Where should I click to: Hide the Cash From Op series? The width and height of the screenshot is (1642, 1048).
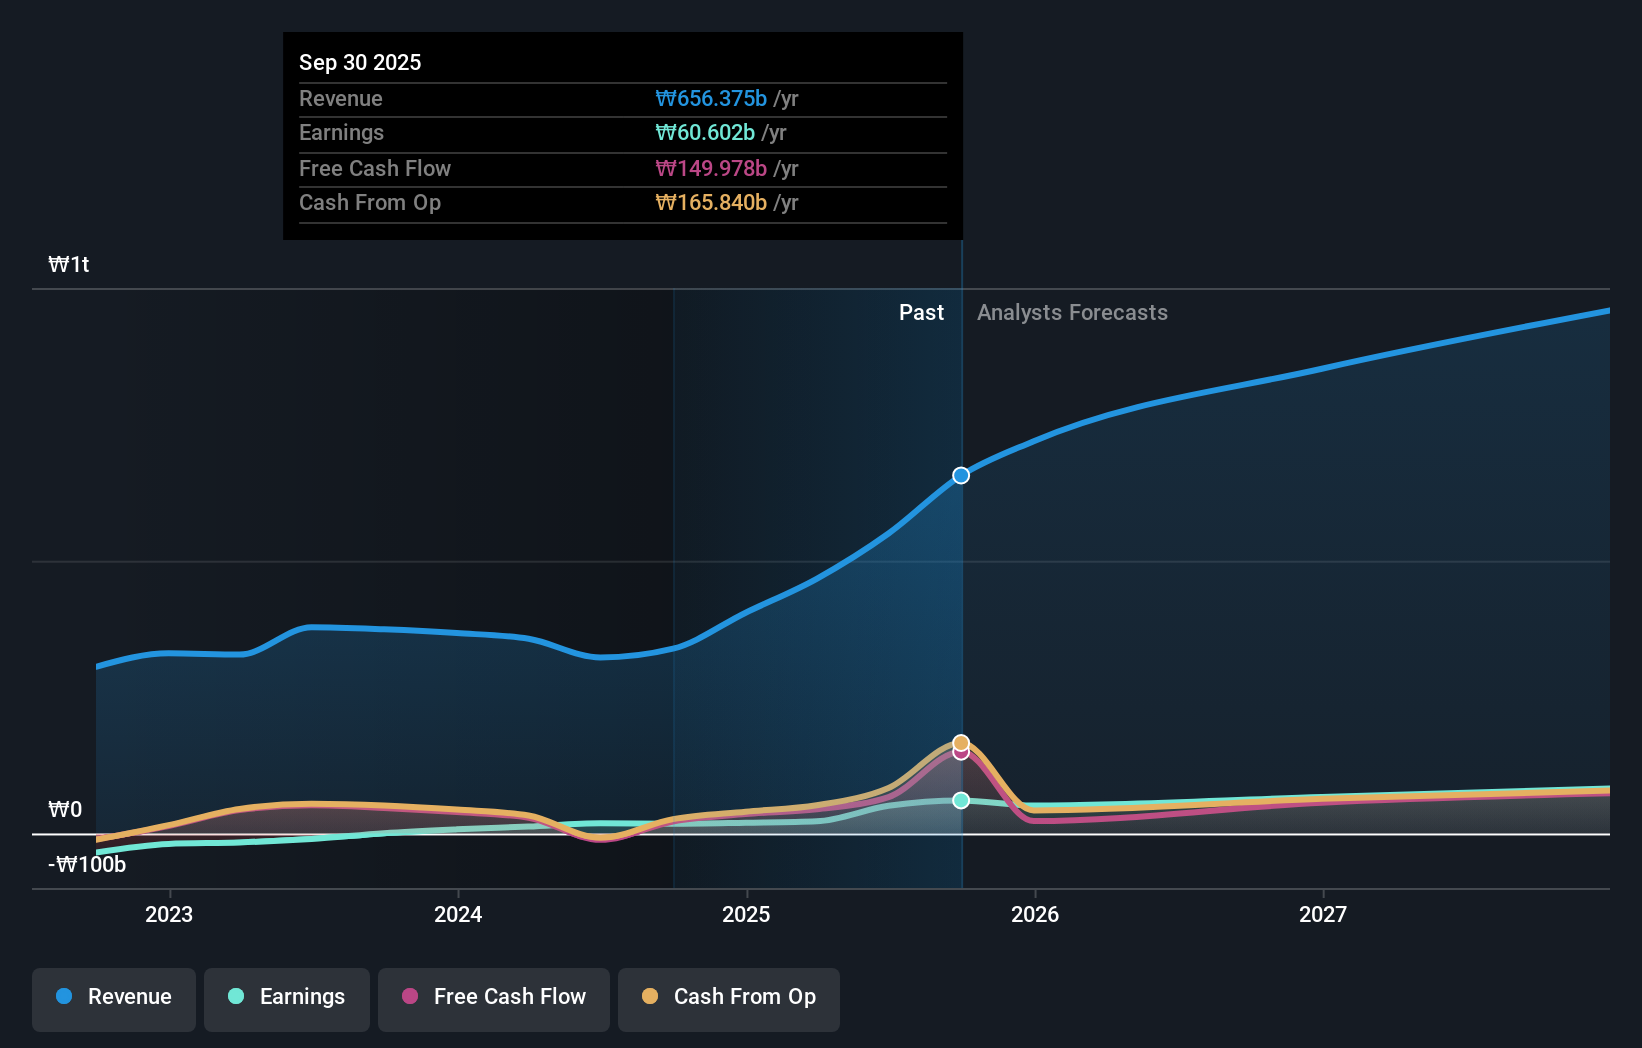(x=728, y=997)
